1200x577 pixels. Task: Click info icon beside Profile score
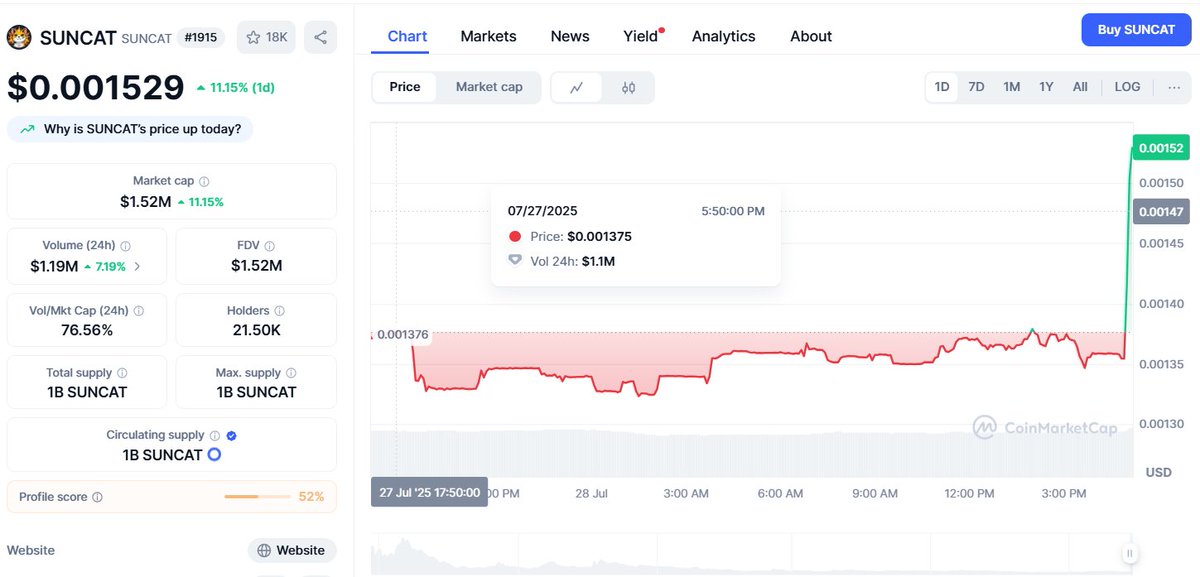pos(97,497)
